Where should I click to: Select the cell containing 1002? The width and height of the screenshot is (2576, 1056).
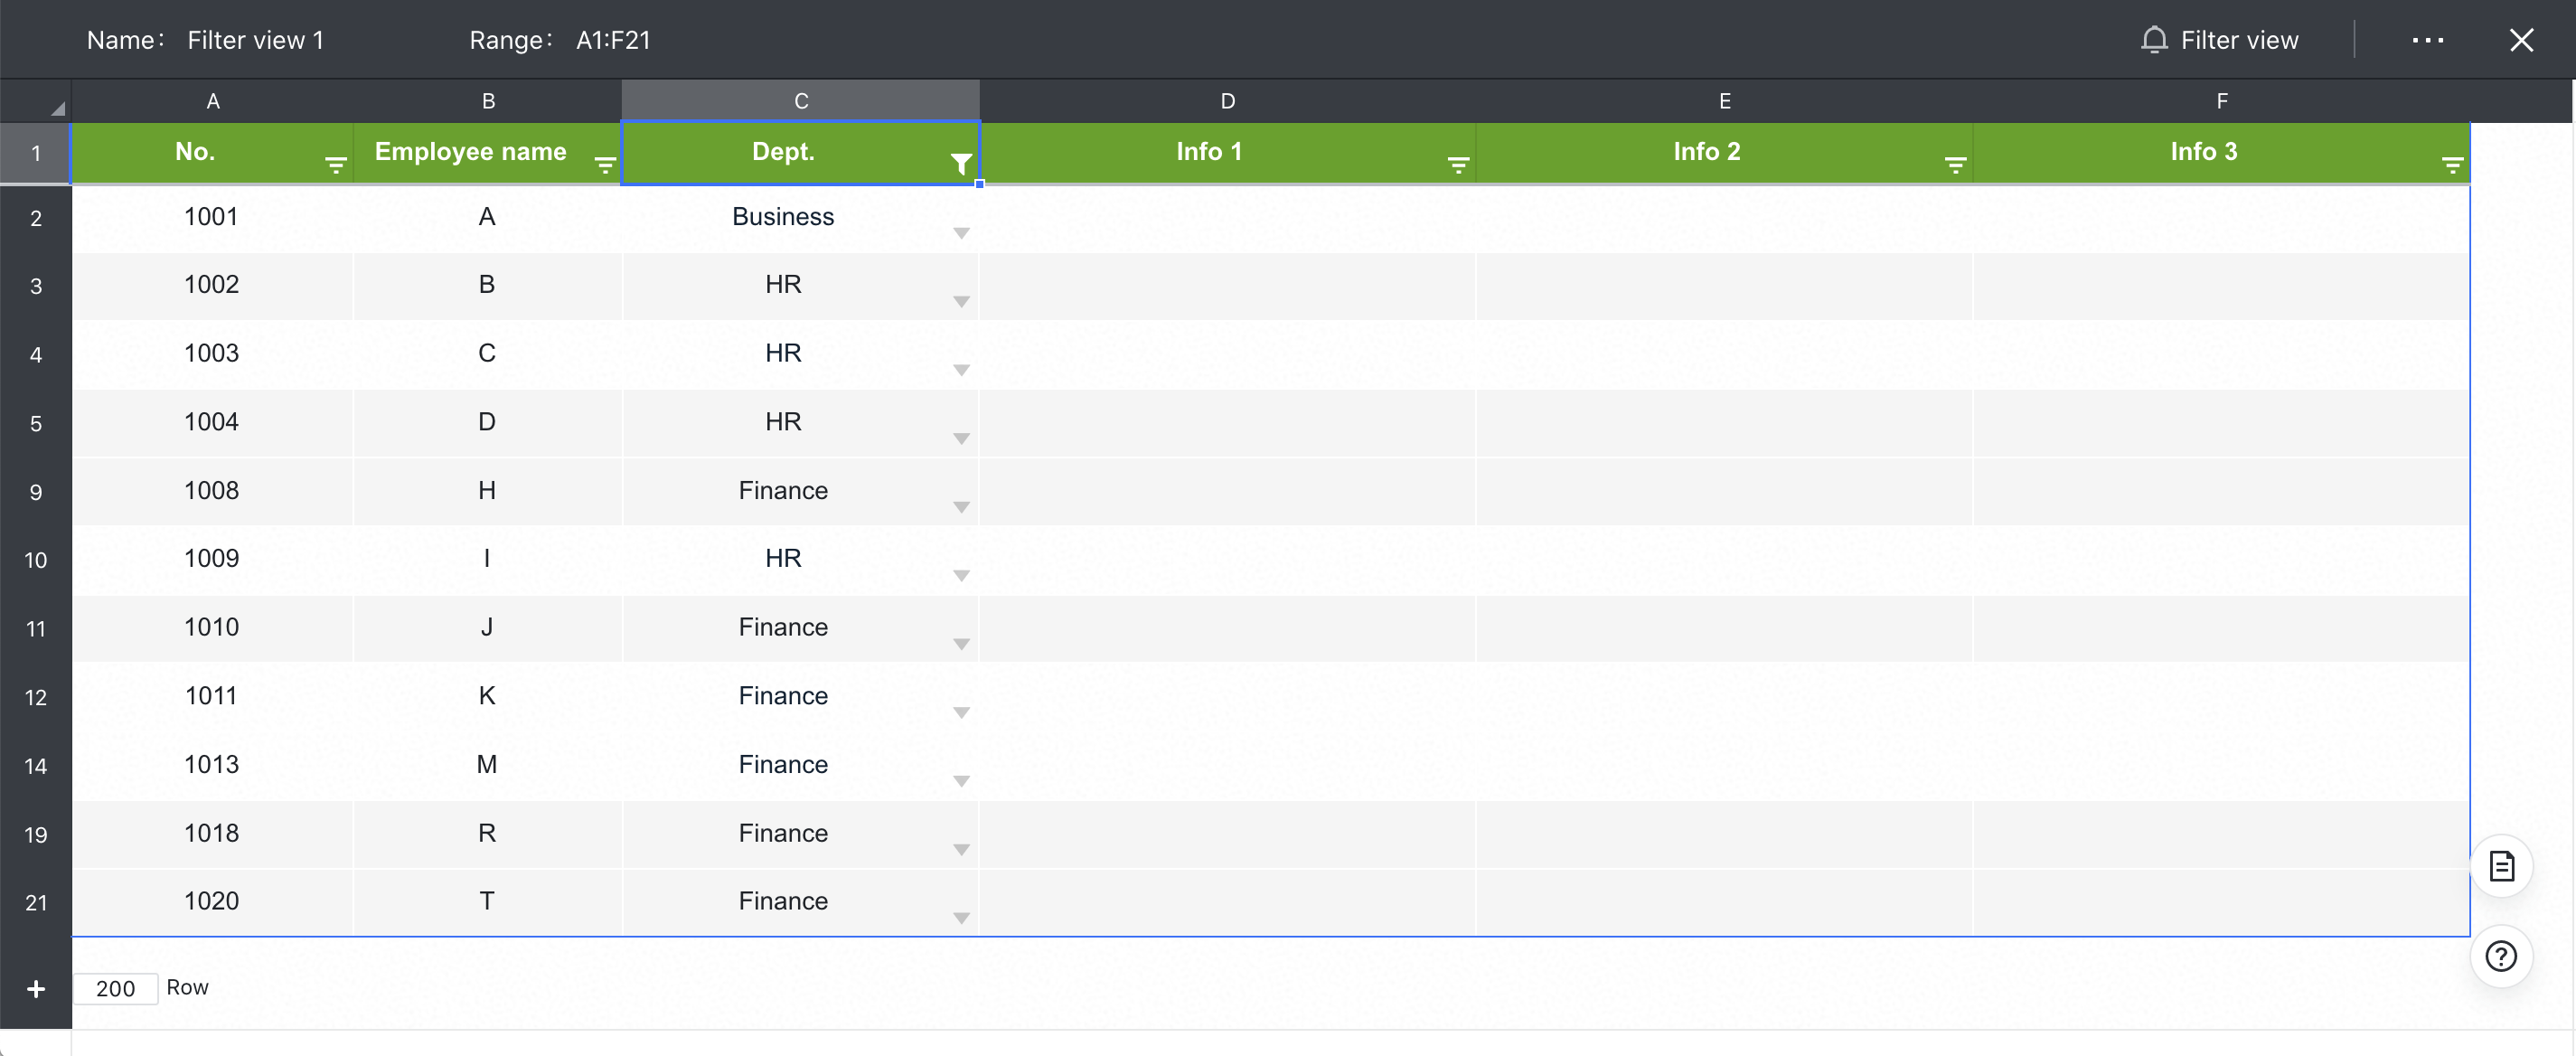213,286
